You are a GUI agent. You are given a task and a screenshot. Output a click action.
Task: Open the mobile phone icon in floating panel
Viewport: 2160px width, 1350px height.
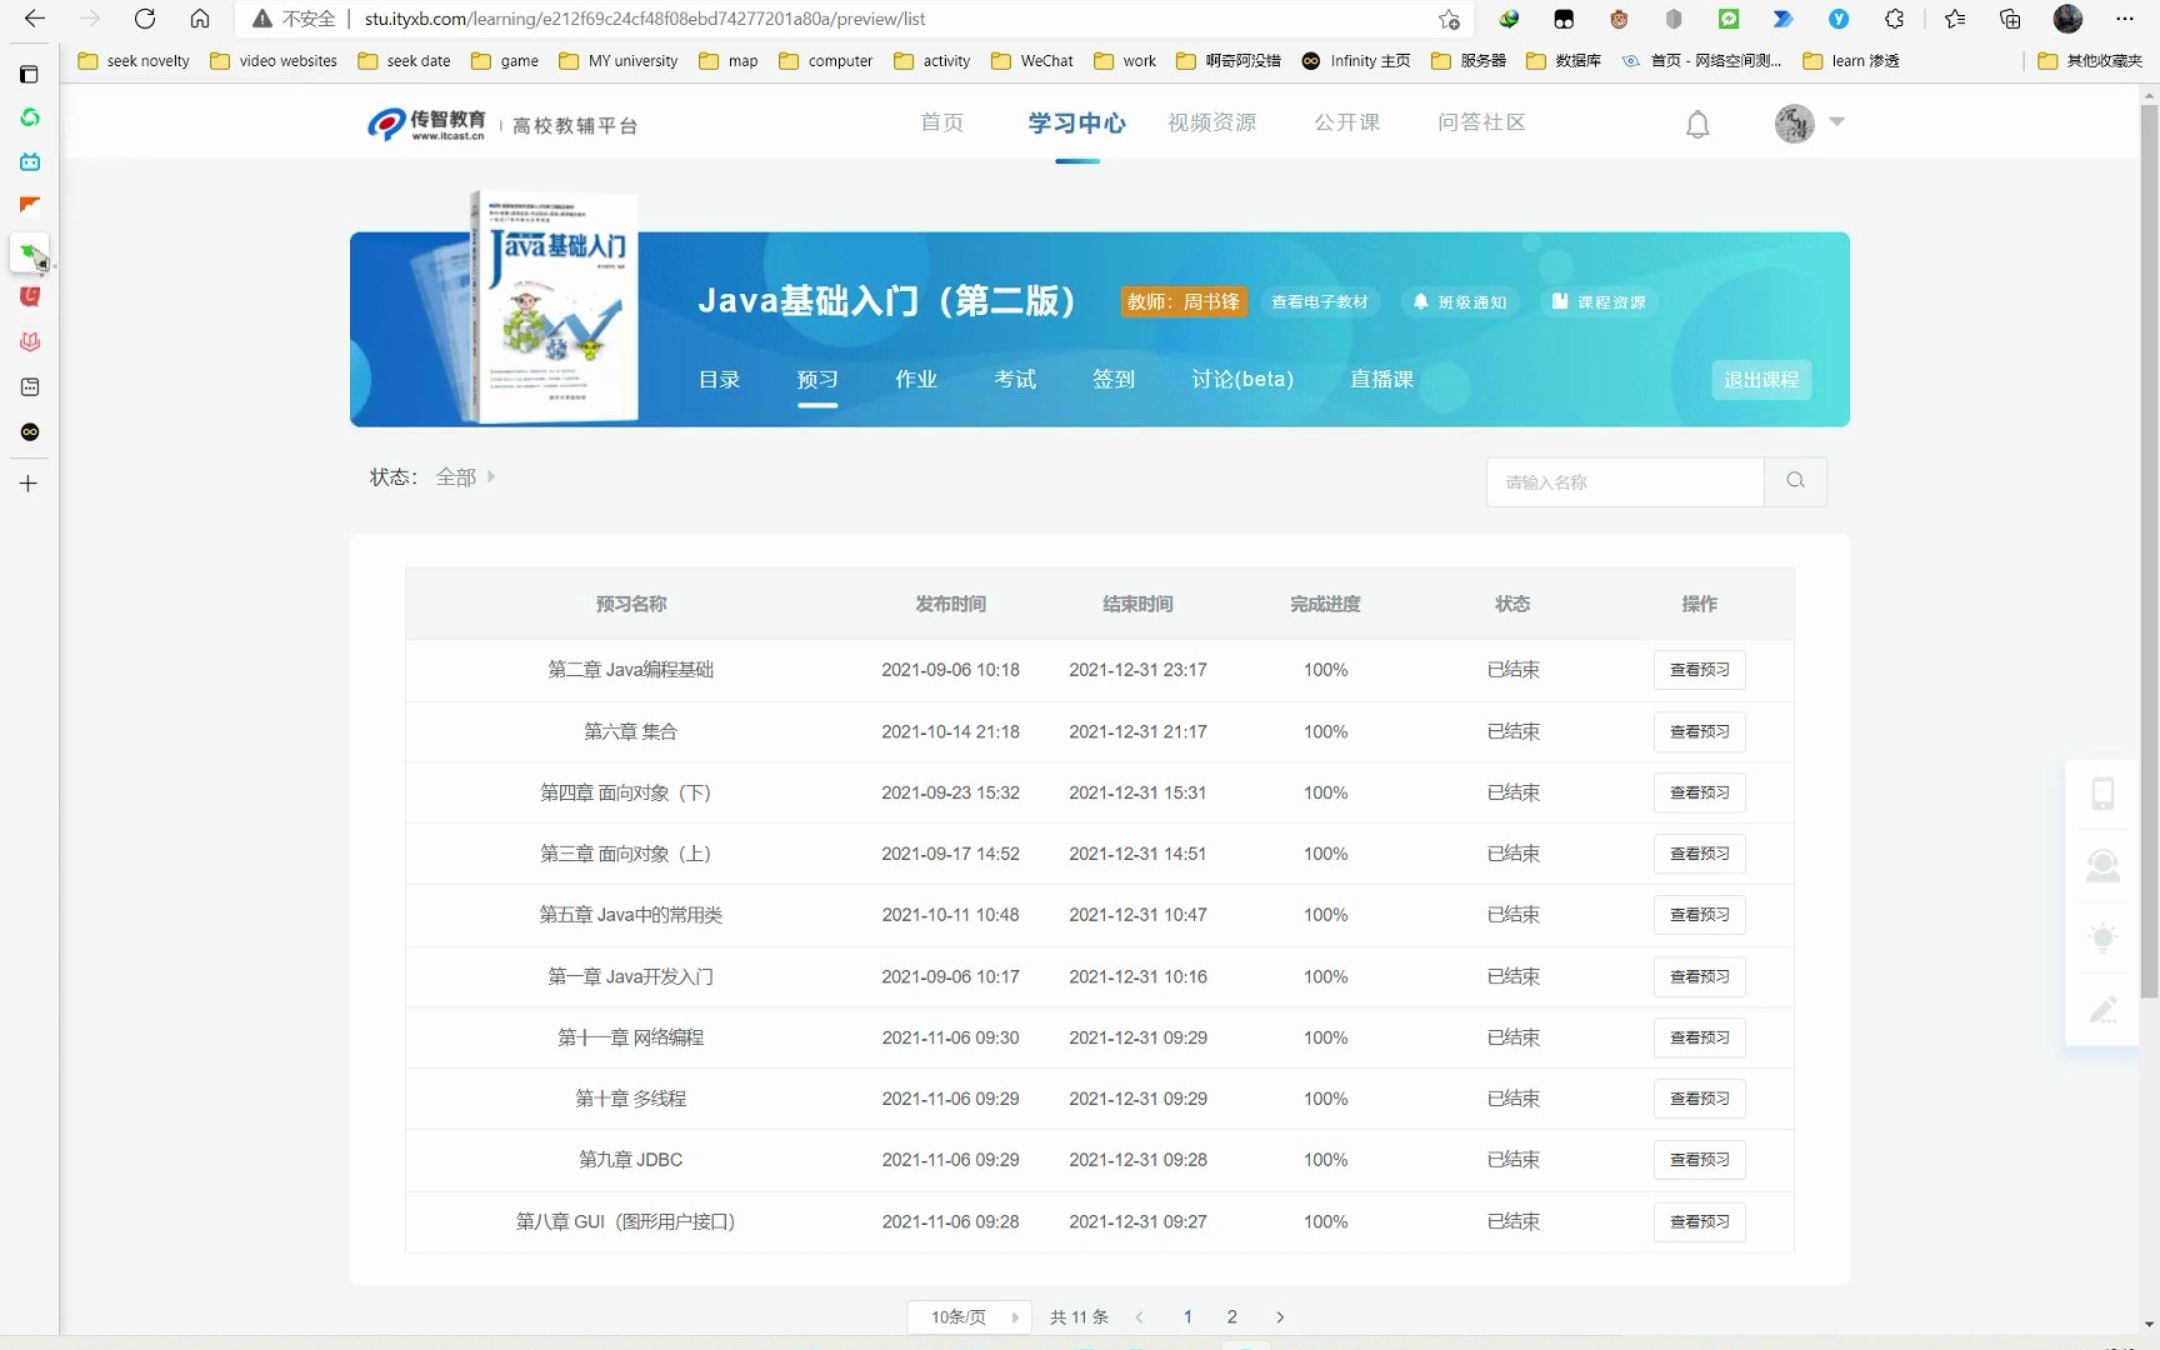[2102, 793]
